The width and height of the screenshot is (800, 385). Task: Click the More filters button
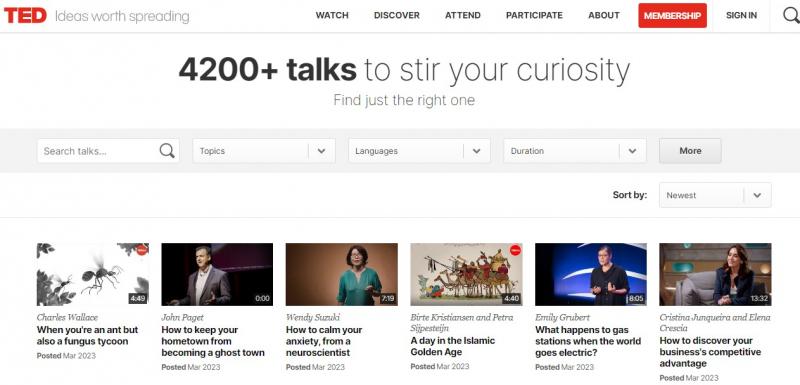coord(690,151)
